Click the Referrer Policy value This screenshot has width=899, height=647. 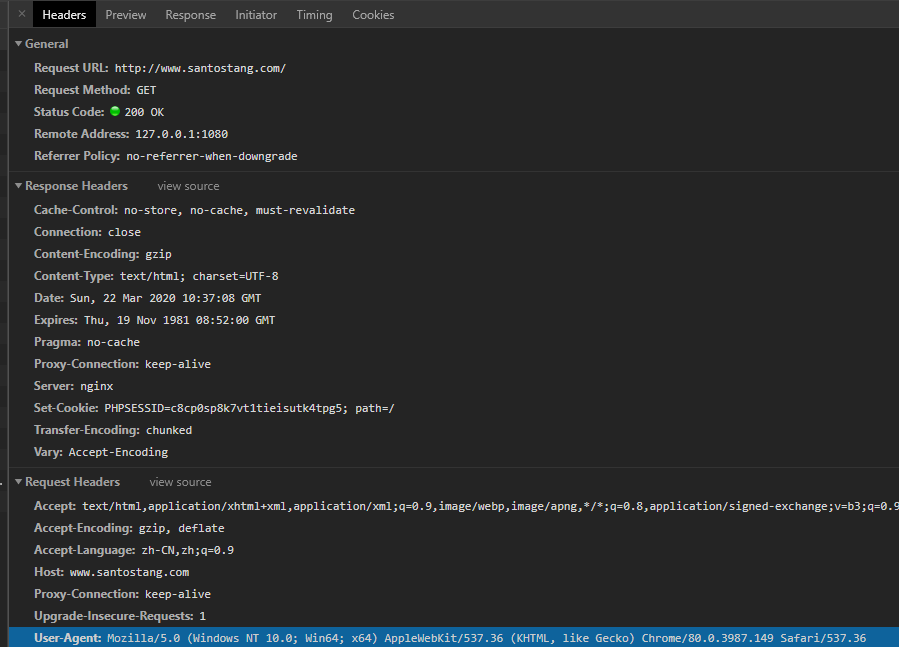[x=211, y=156]
